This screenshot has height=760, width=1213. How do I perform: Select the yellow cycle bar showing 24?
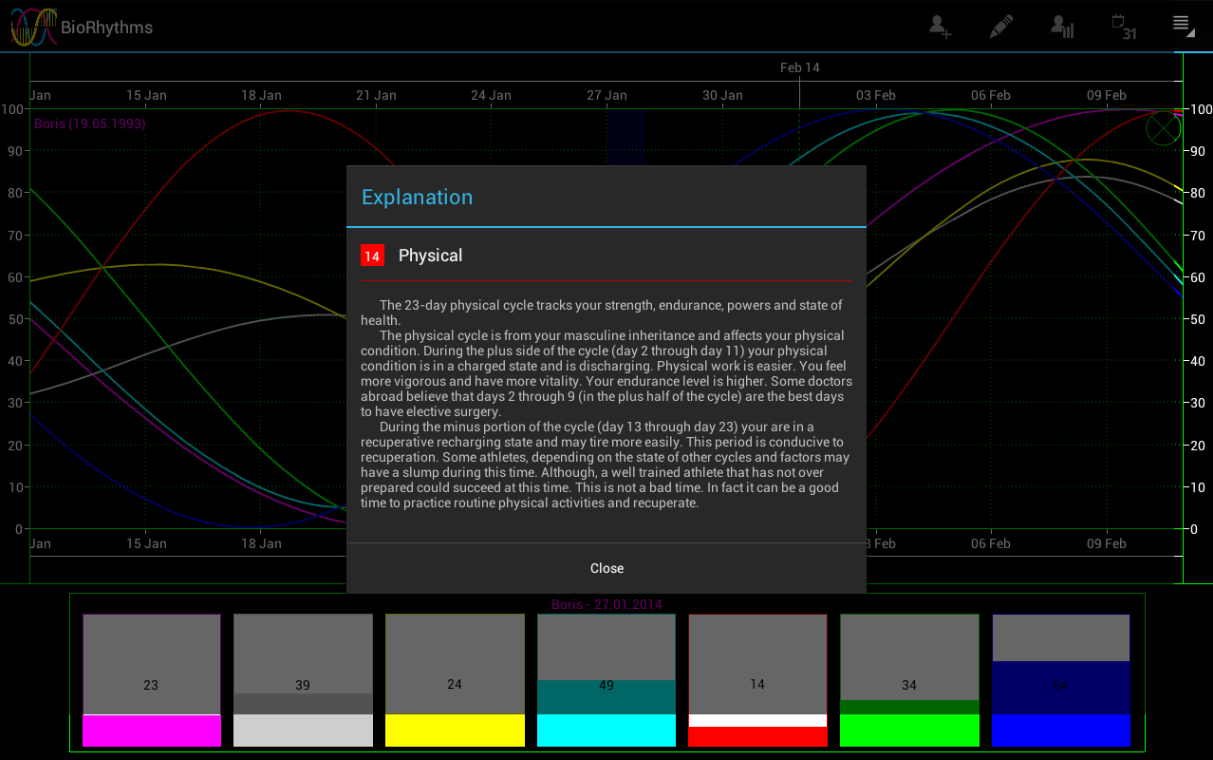[x=455, y=680]
